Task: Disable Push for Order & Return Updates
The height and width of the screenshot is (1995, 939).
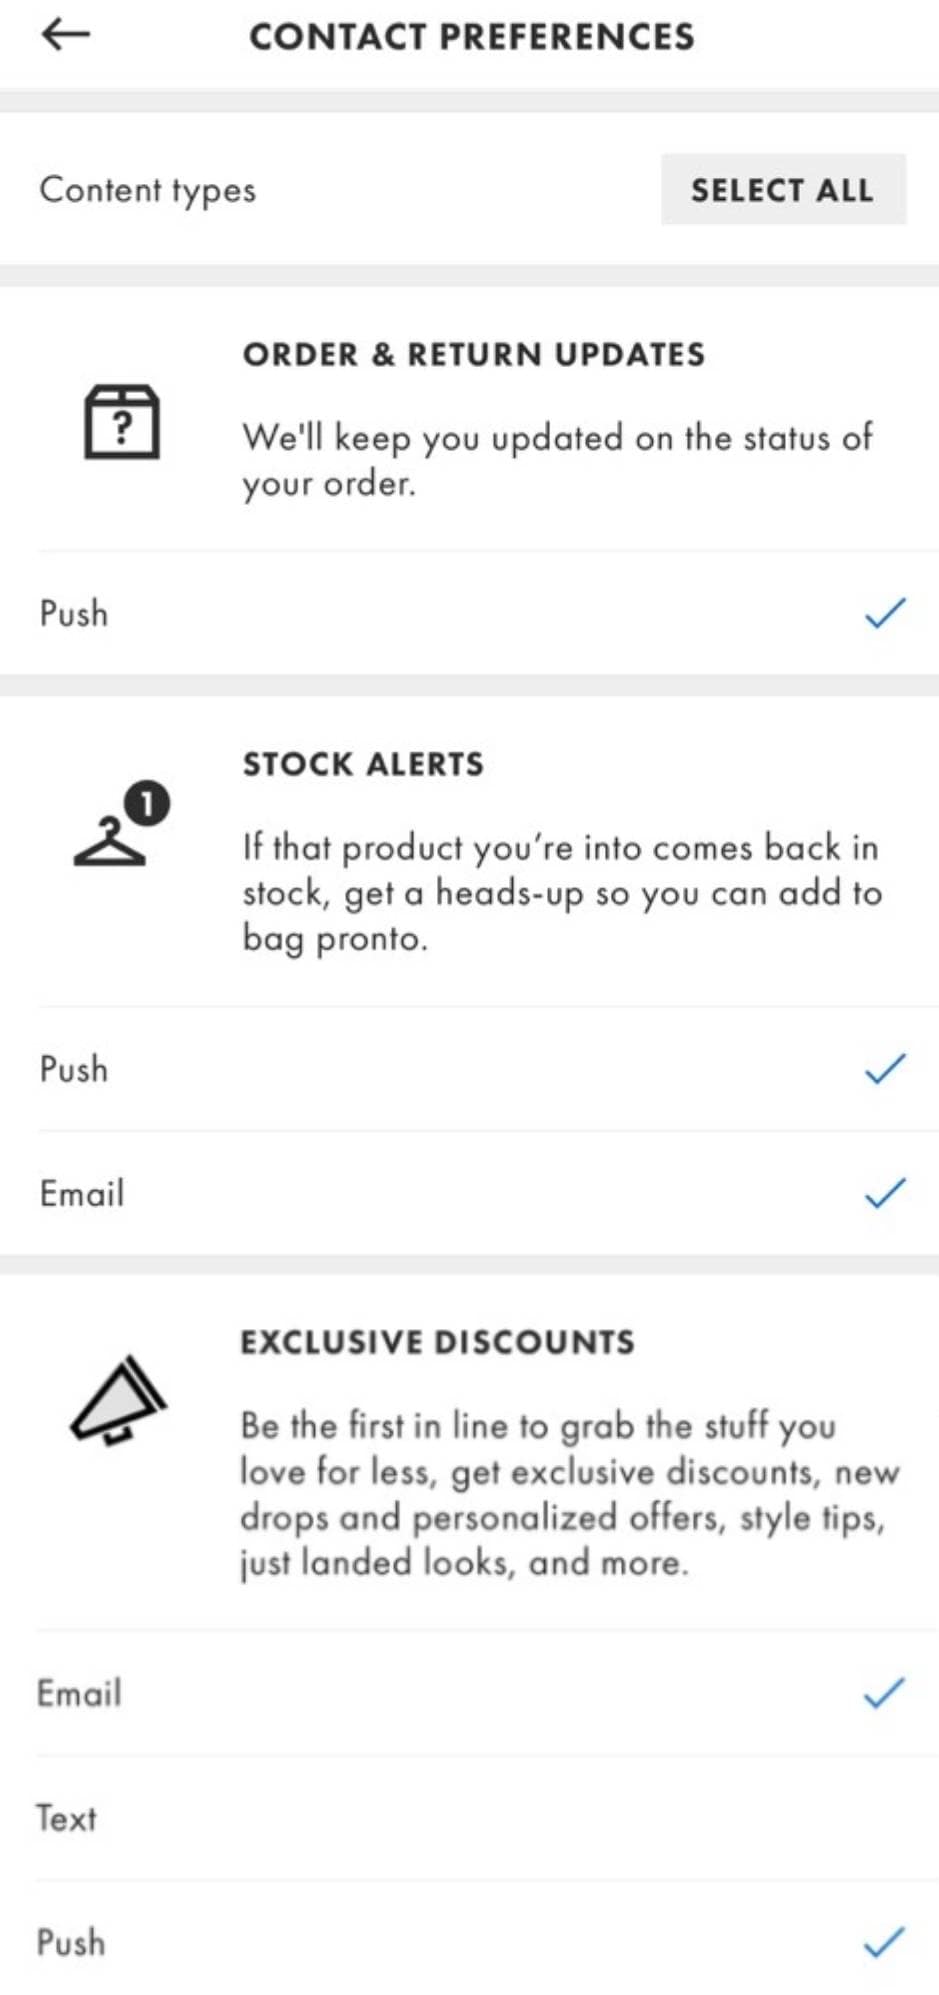Action: tap(884, 613)
